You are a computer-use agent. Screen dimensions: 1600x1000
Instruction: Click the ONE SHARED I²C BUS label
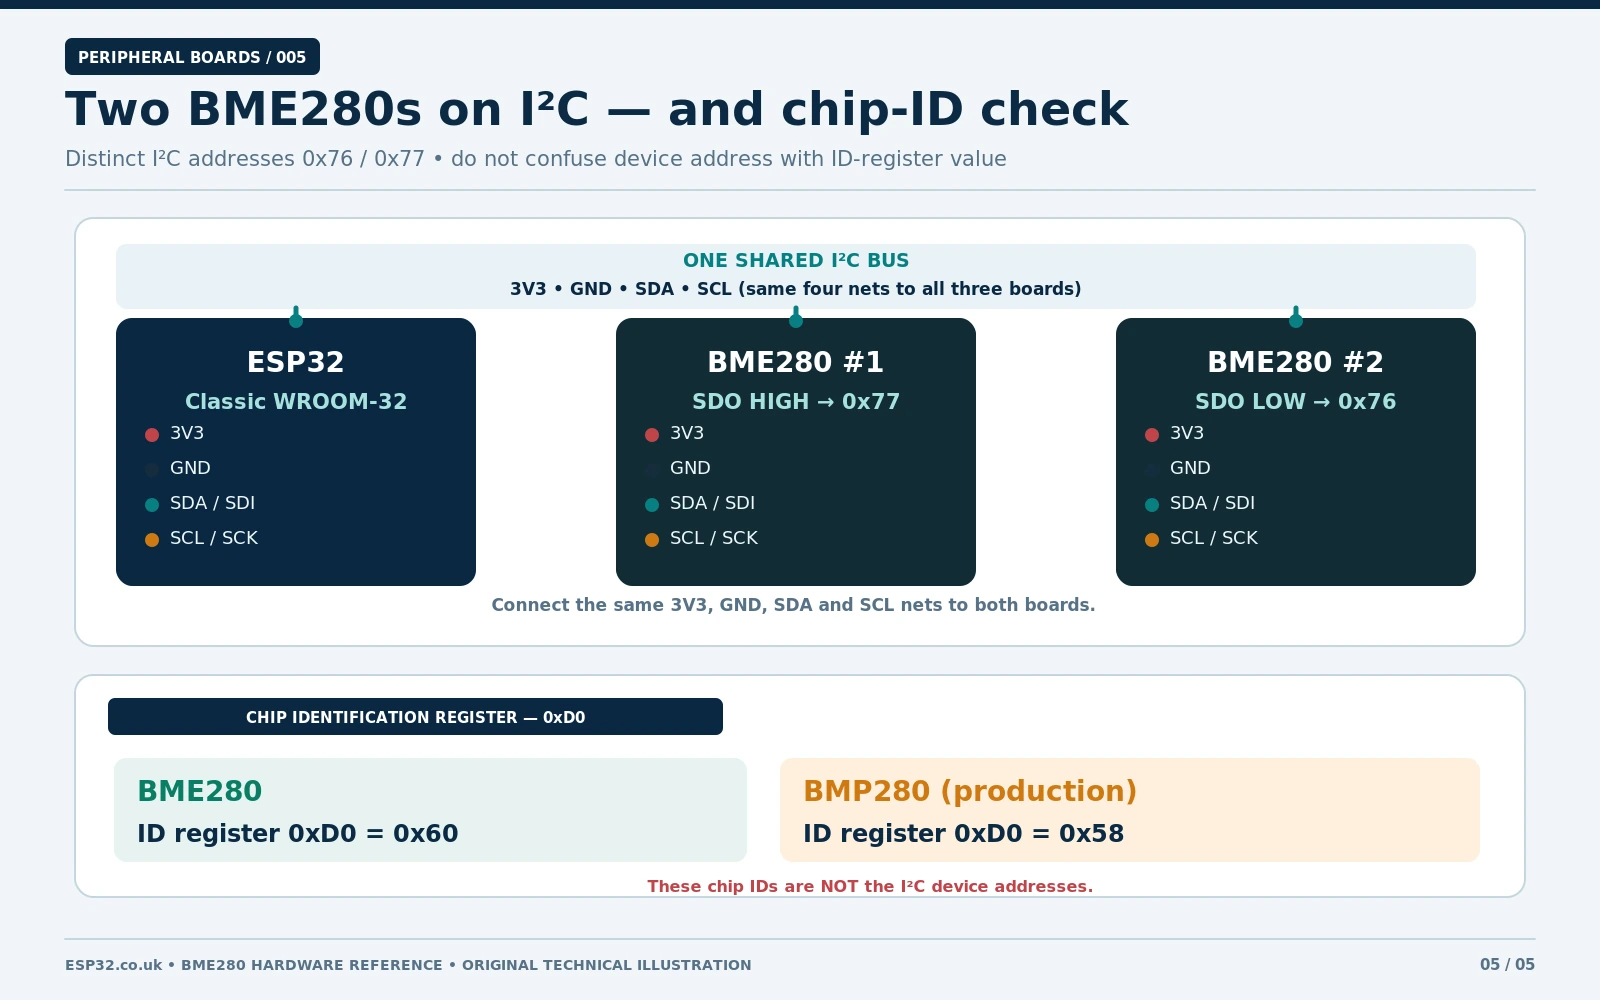click(x=796, y=261)
